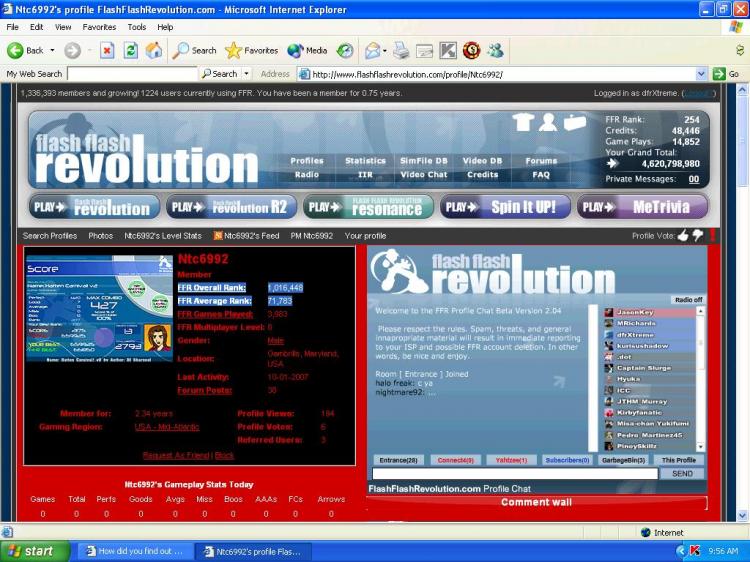750x562 pixels.
Task: Play flash flash revolution R2 button
Action: click(x=231, y=207)
